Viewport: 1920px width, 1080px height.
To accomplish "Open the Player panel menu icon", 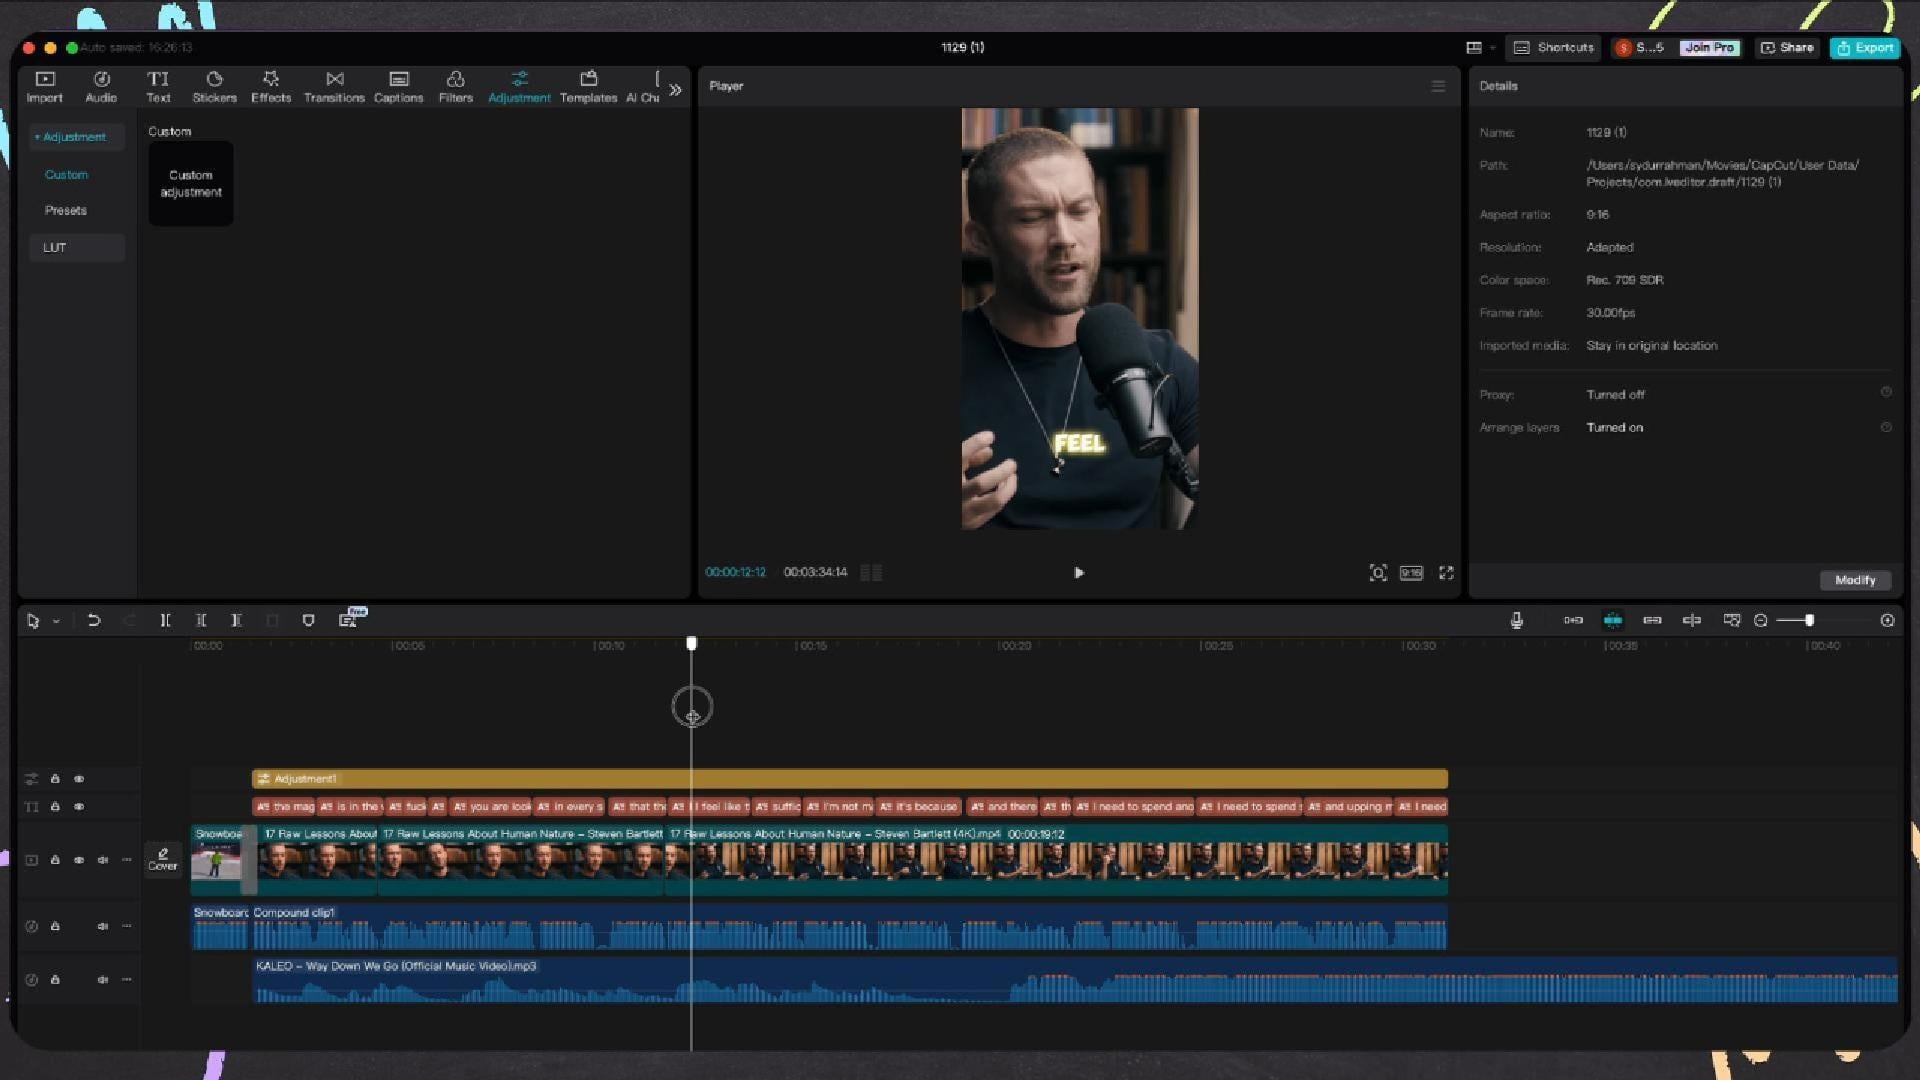I will [x=1438, y=86].
